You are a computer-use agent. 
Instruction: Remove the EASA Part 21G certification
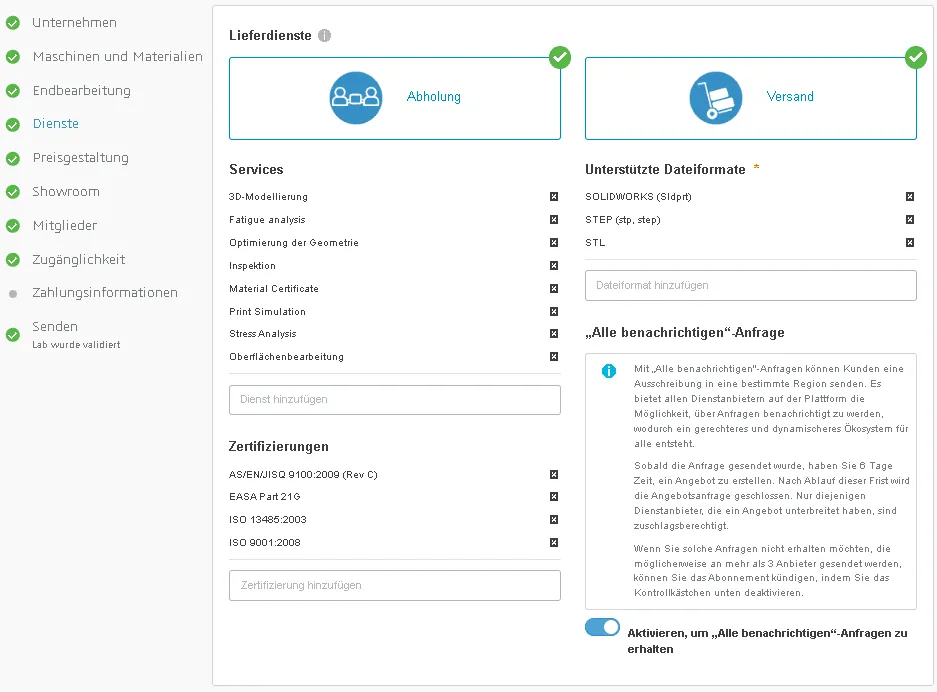pyautogui.click(x=553, y=496)
